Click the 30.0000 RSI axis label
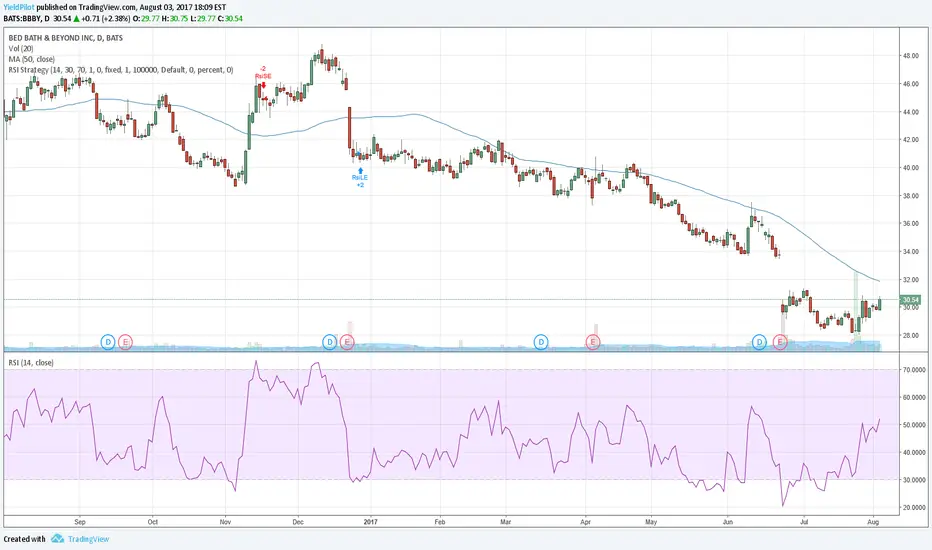This screenshot has width=932, height=550. pos(914,480)
